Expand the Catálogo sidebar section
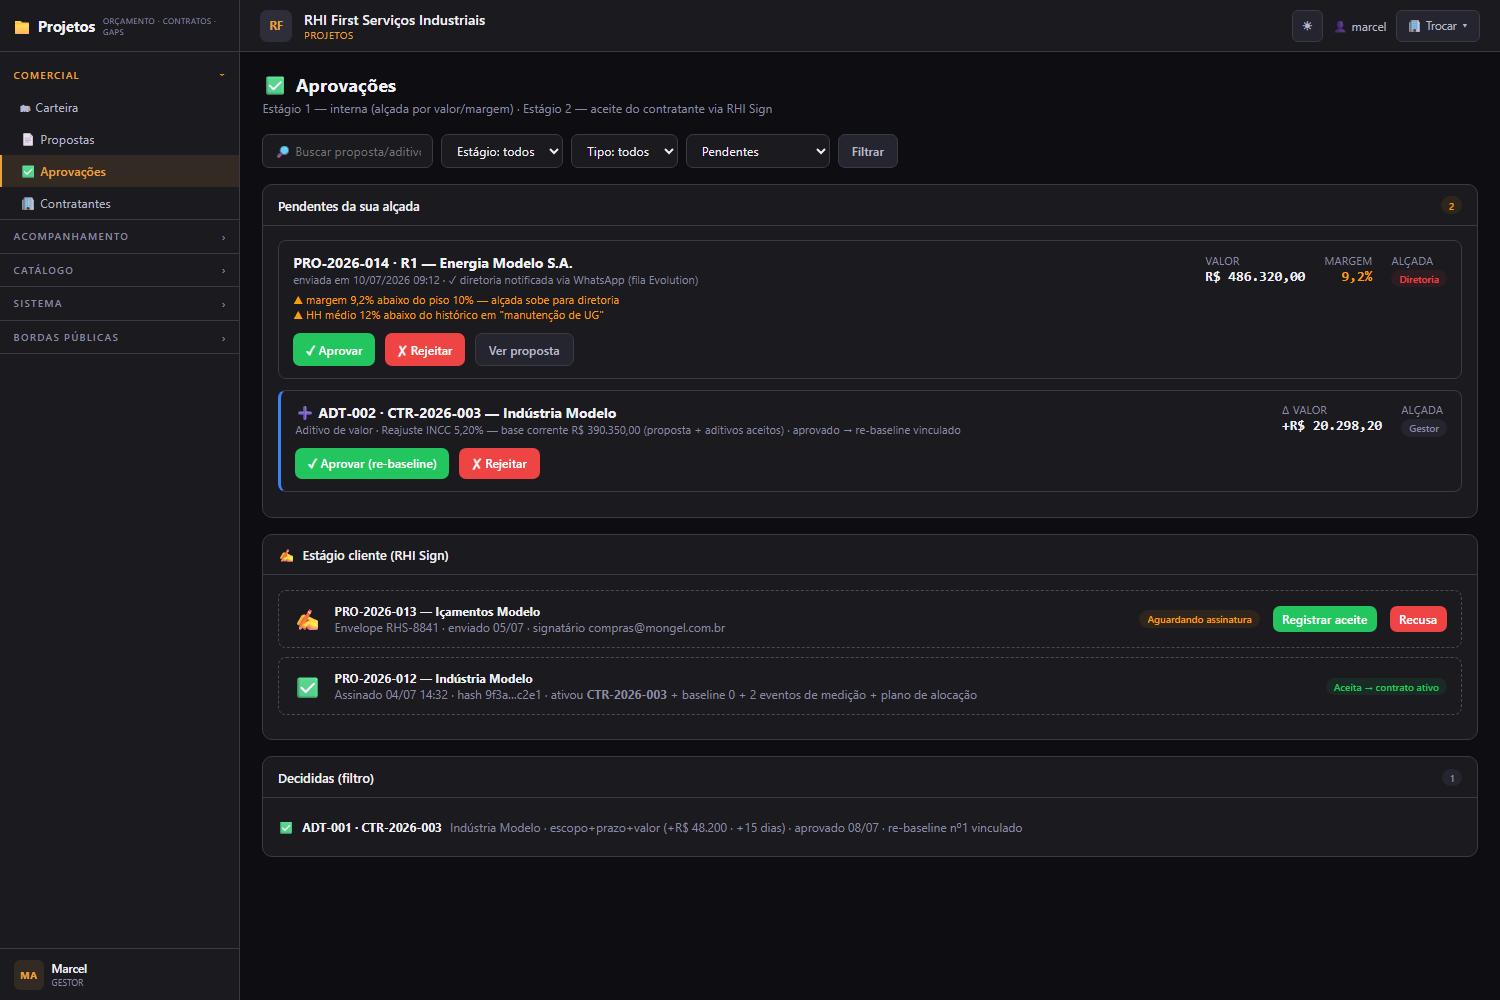This screenshot has width=1500, height=1000. (119, 270)
